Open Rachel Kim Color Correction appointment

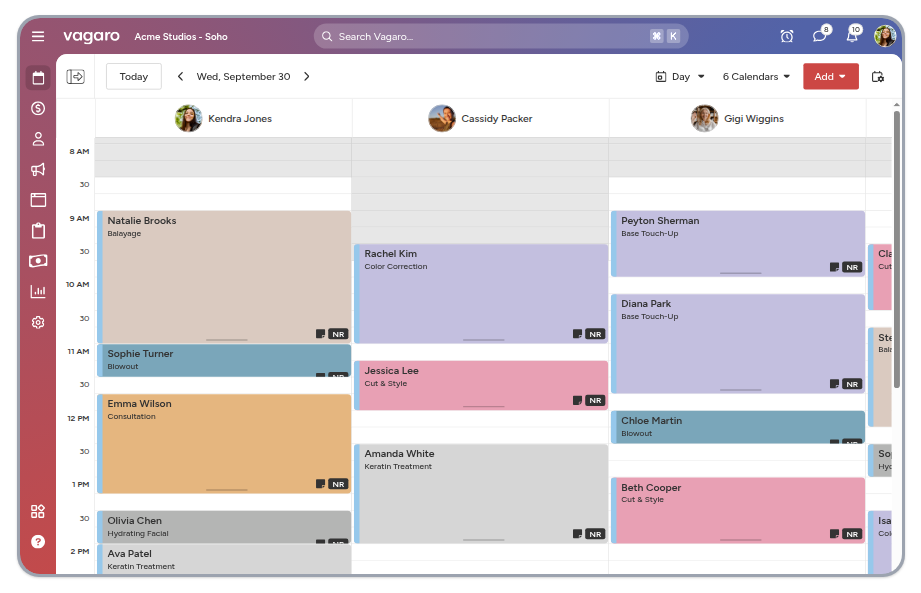[481, 294]
